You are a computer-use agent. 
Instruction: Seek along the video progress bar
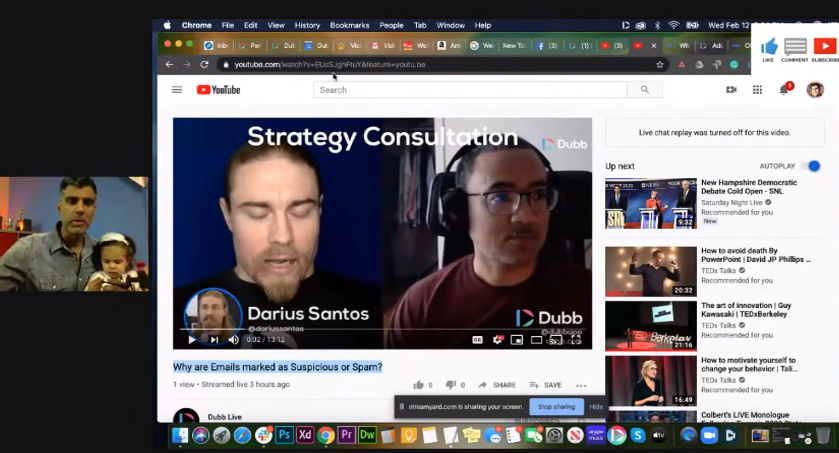[382, 329]
